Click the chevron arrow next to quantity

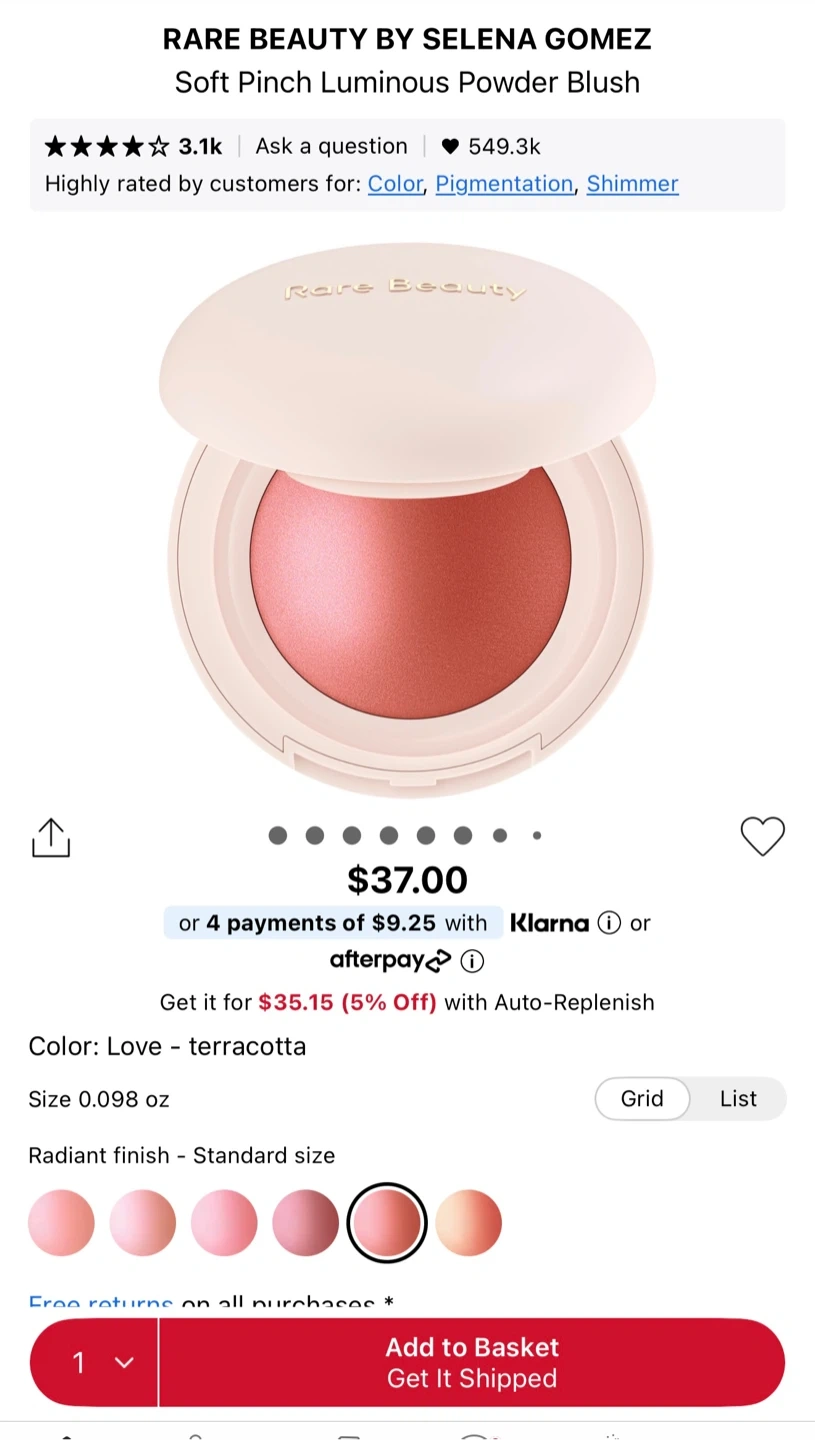pyautogui.click(x=124, y=1362)
